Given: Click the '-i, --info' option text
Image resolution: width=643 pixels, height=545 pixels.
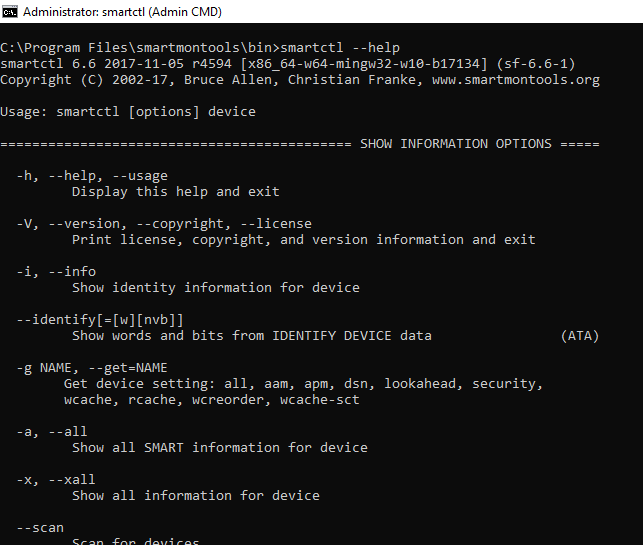Looking at the screenshot, I should pyautogui.click(x=56, y=271).
